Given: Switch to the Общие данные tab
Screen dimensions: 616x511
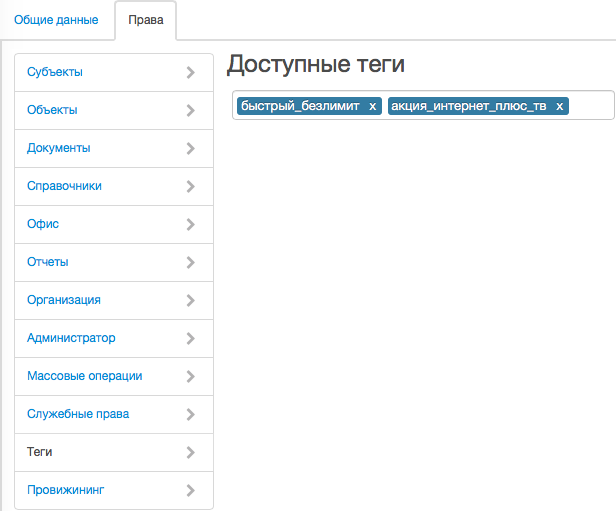Looking at the screenshot, I should [x=56, y=20].
